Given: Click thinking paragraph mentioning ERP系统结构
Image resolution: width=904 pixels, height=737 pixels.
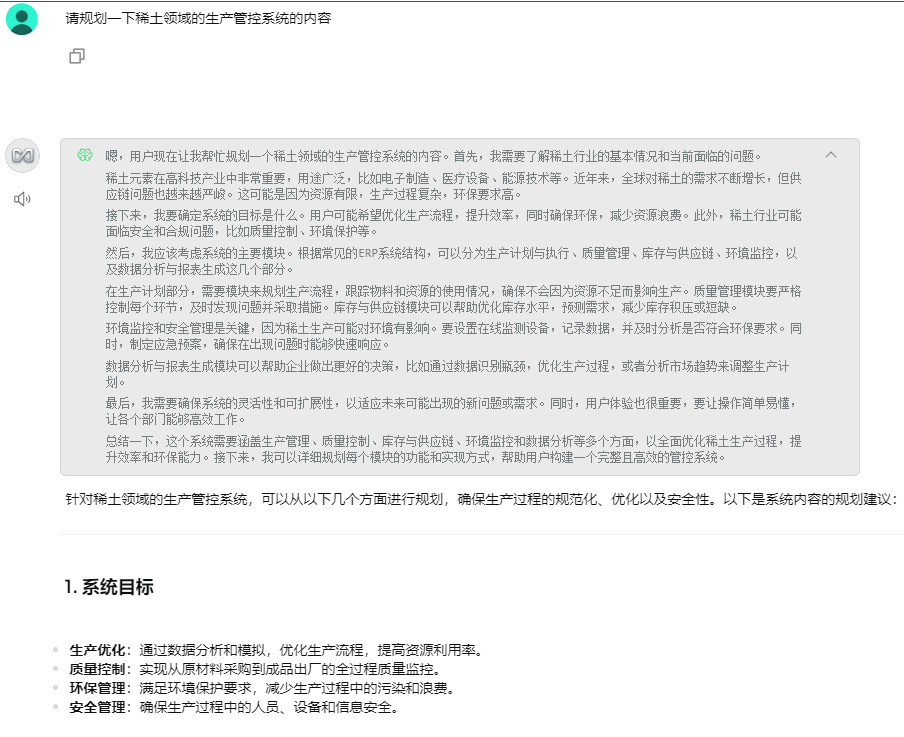Looking at the screenshot, I should point(451,261).
